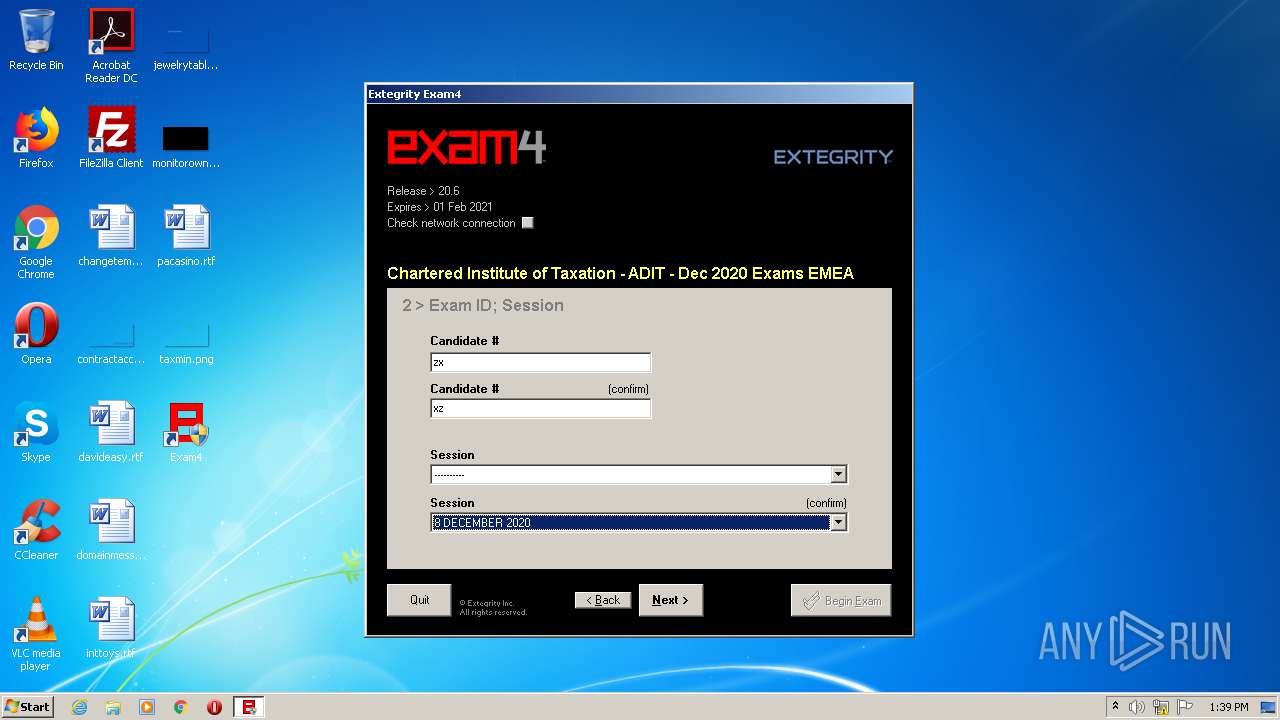The width and height of the screenshot is (1280, 720).
Task: Open Opera from the taskbar
Action: (214, 707)
